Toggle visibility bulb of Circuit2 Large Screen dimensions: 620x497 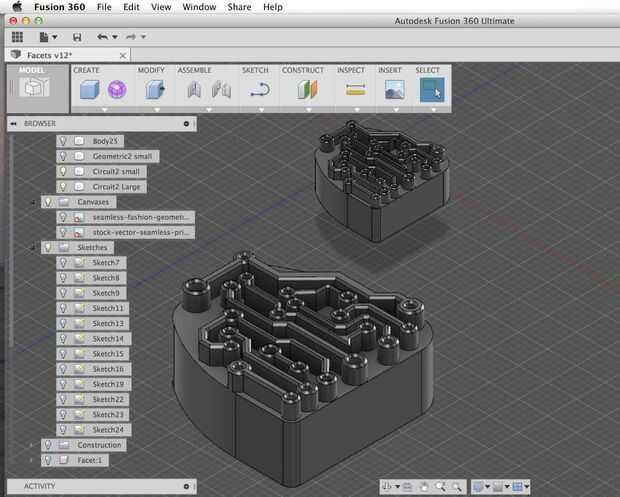click(62, 186)
